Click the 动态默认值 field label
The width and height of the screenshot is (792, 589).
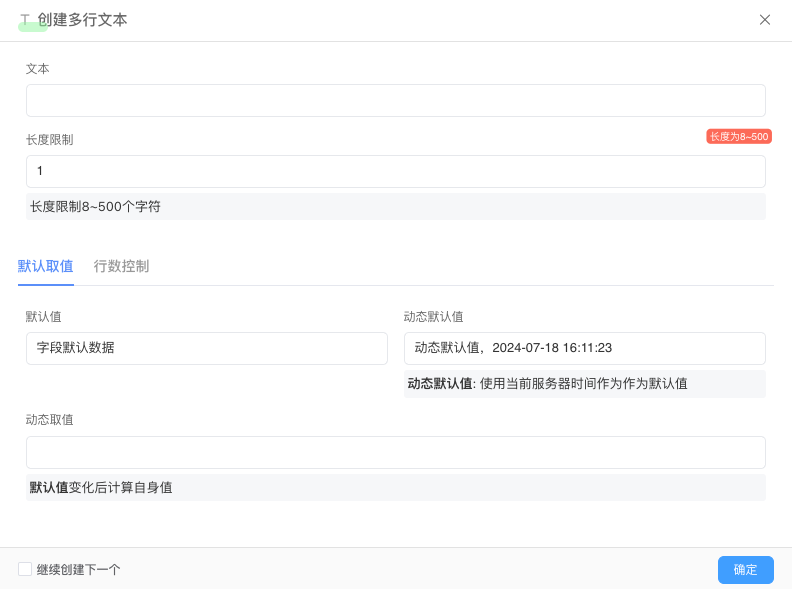(x=433, y=317)
